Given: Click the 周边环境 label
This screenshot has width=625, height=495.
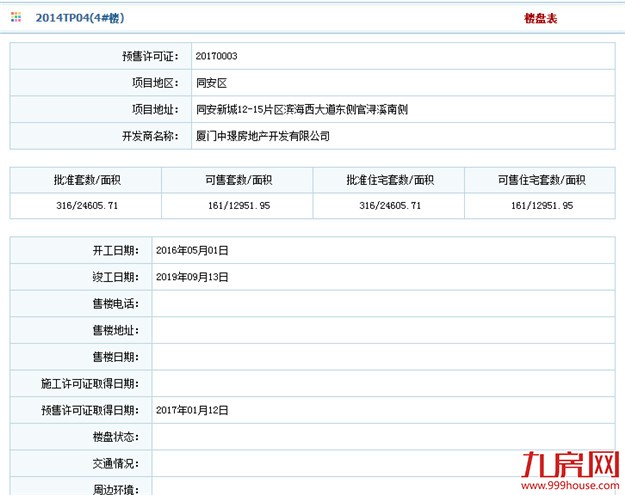Looking at the screenshot, I should click(116, 489).
